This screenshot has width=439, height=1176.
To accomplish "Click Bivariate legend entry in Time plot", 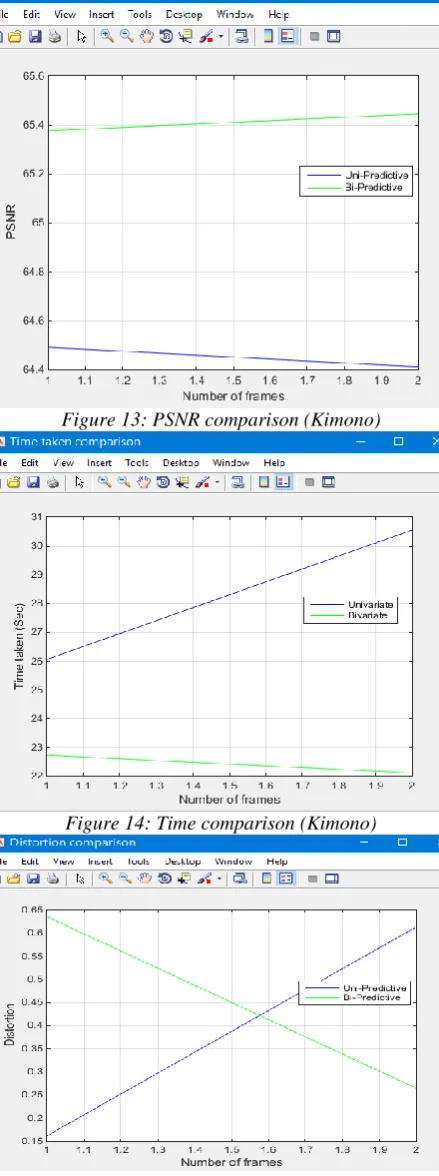I will point(351,616).
